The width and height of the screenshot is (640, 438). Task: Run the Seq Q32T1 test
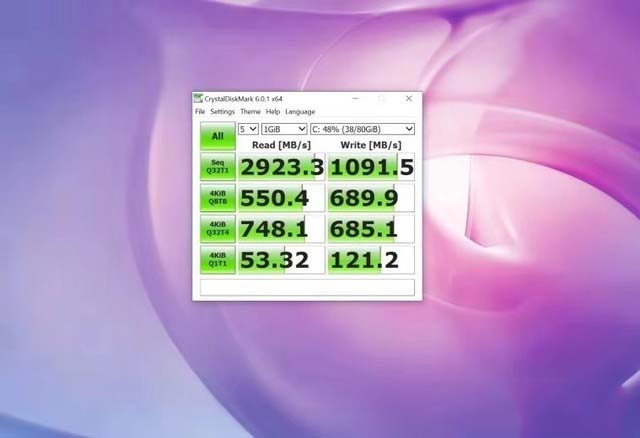[218, 167]
